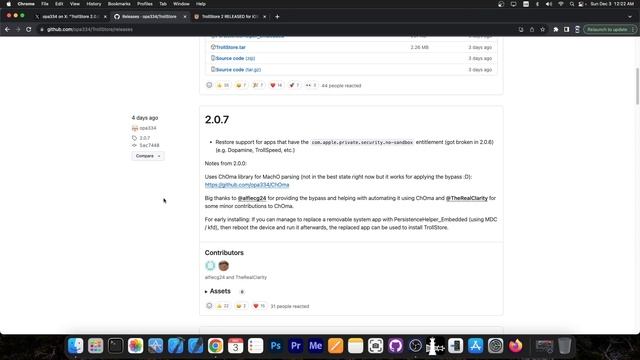Download Source code (tar.gz)
Image resolution: width=640 pixels, height=360 pixels.
238,70
